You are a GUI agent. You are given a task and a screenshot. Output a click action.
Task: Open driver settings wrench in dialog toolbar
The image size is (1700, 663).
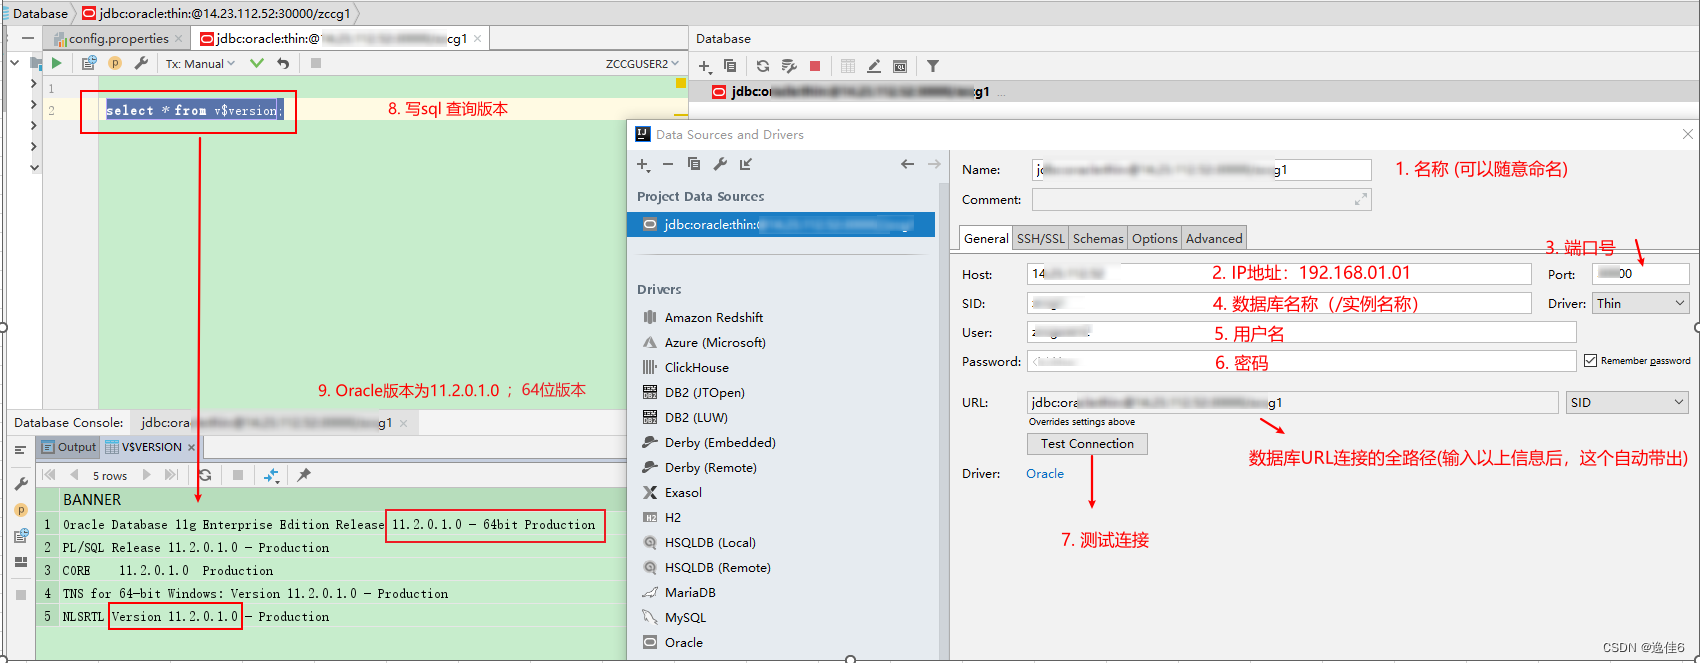720,164
